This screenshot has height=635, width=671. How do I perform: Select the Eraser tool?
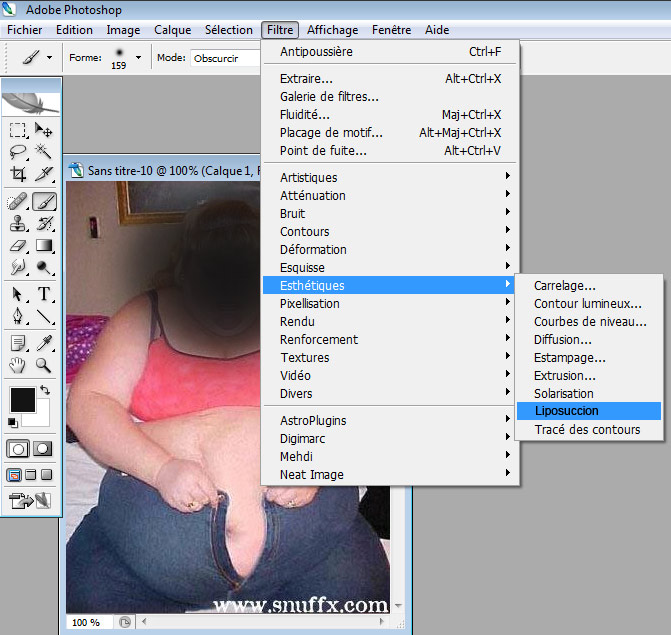[18, 246]
